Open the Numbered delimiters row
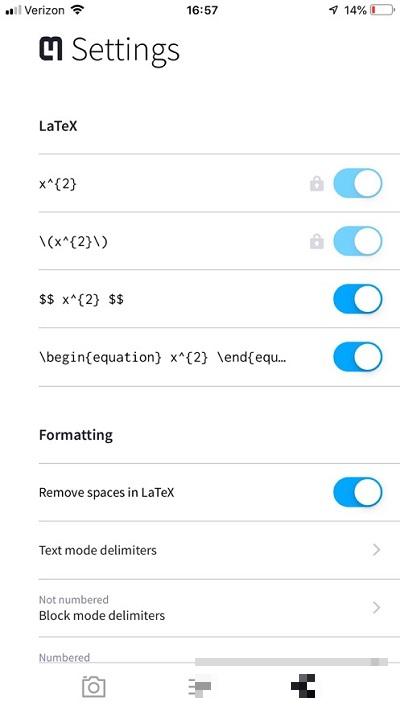The width and height of the screenshot is (400, 710). [x=219, y=651]
